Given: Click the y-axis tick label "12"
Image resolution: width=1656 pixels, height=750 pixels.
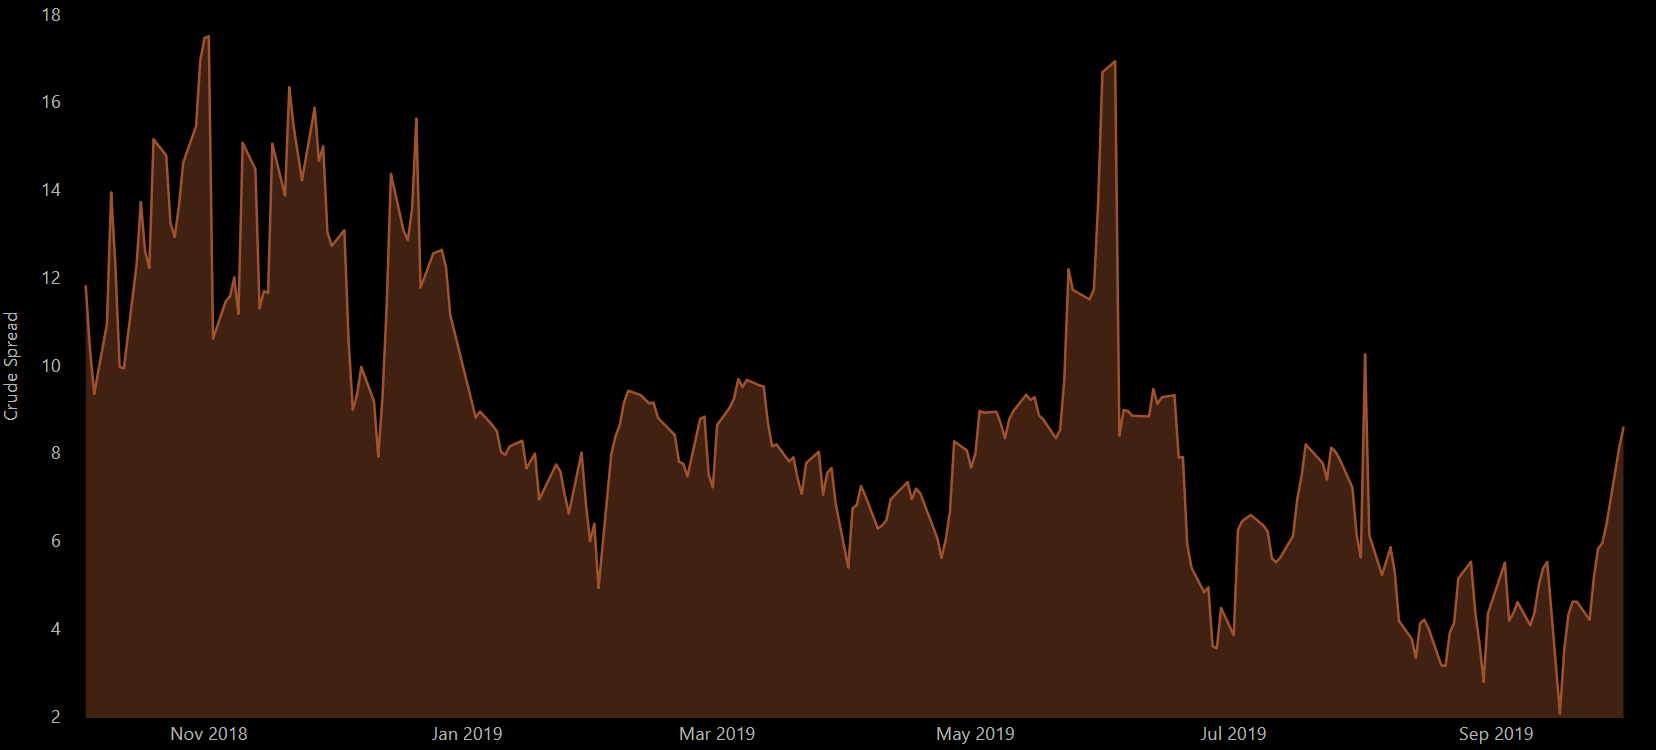Looking at the screenshot, I should coord(51,278).
